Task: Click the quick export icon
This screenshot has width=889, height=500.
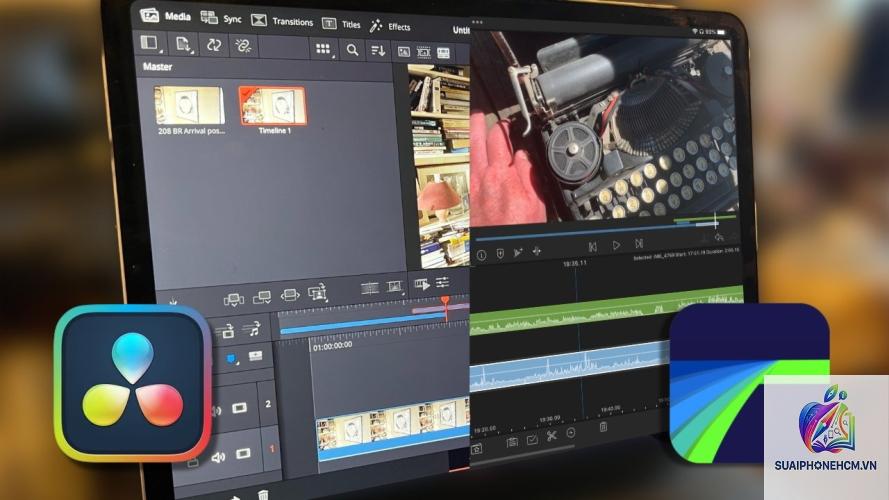Action: pyautogui.click(x=422, y=284)
